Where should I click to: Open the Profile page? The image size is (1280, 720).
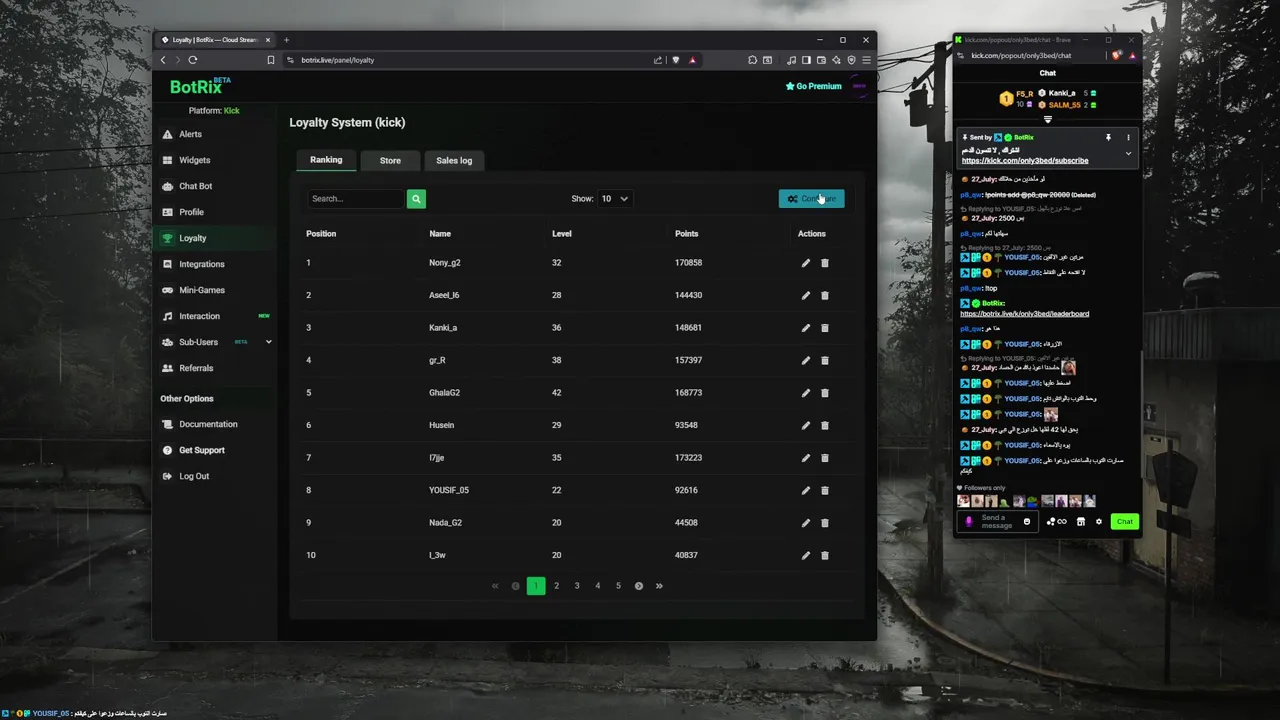[x=191, y=212]
